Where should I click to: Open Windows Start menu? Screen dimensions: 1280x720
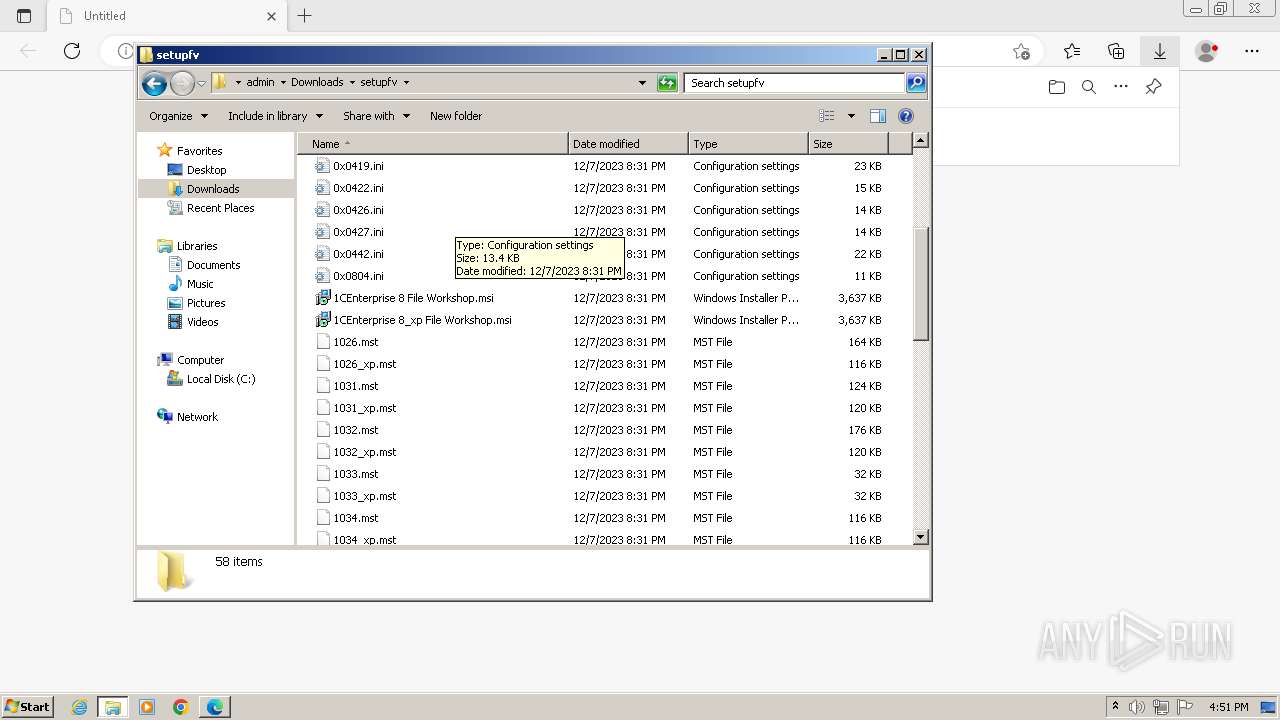click(28, 707)
